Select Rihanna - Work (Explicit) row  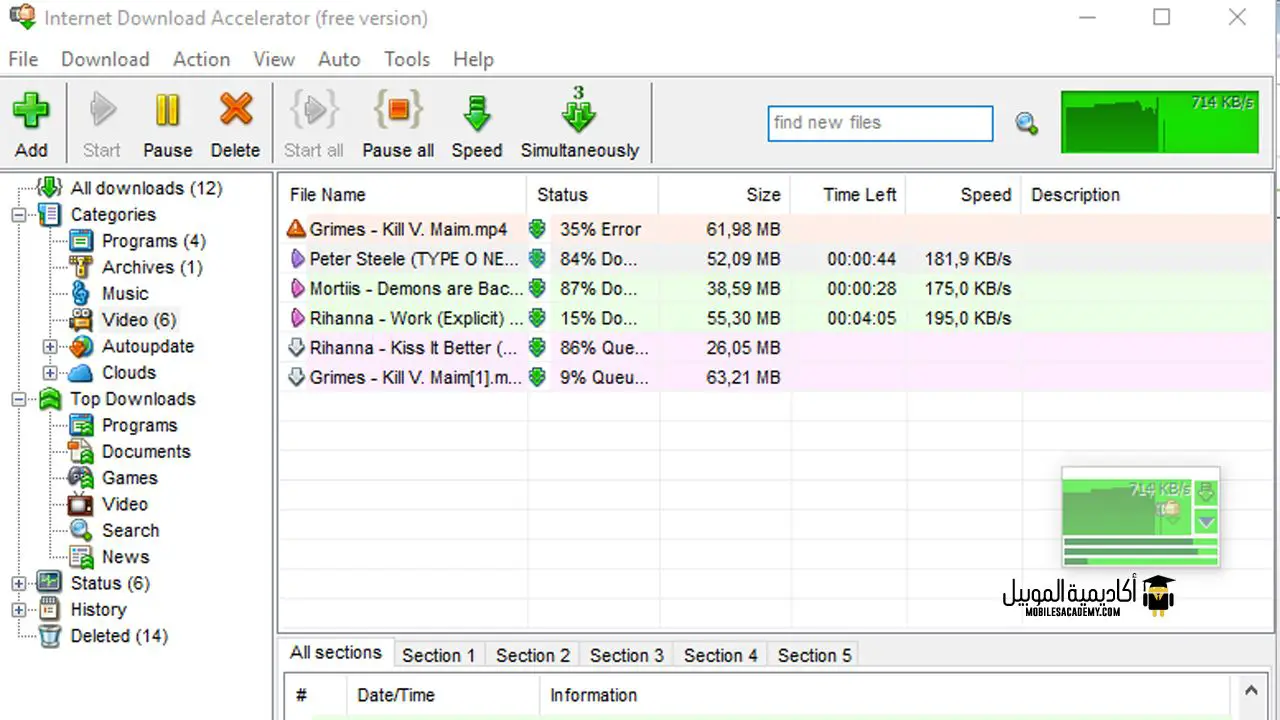[x=775, y=318]
